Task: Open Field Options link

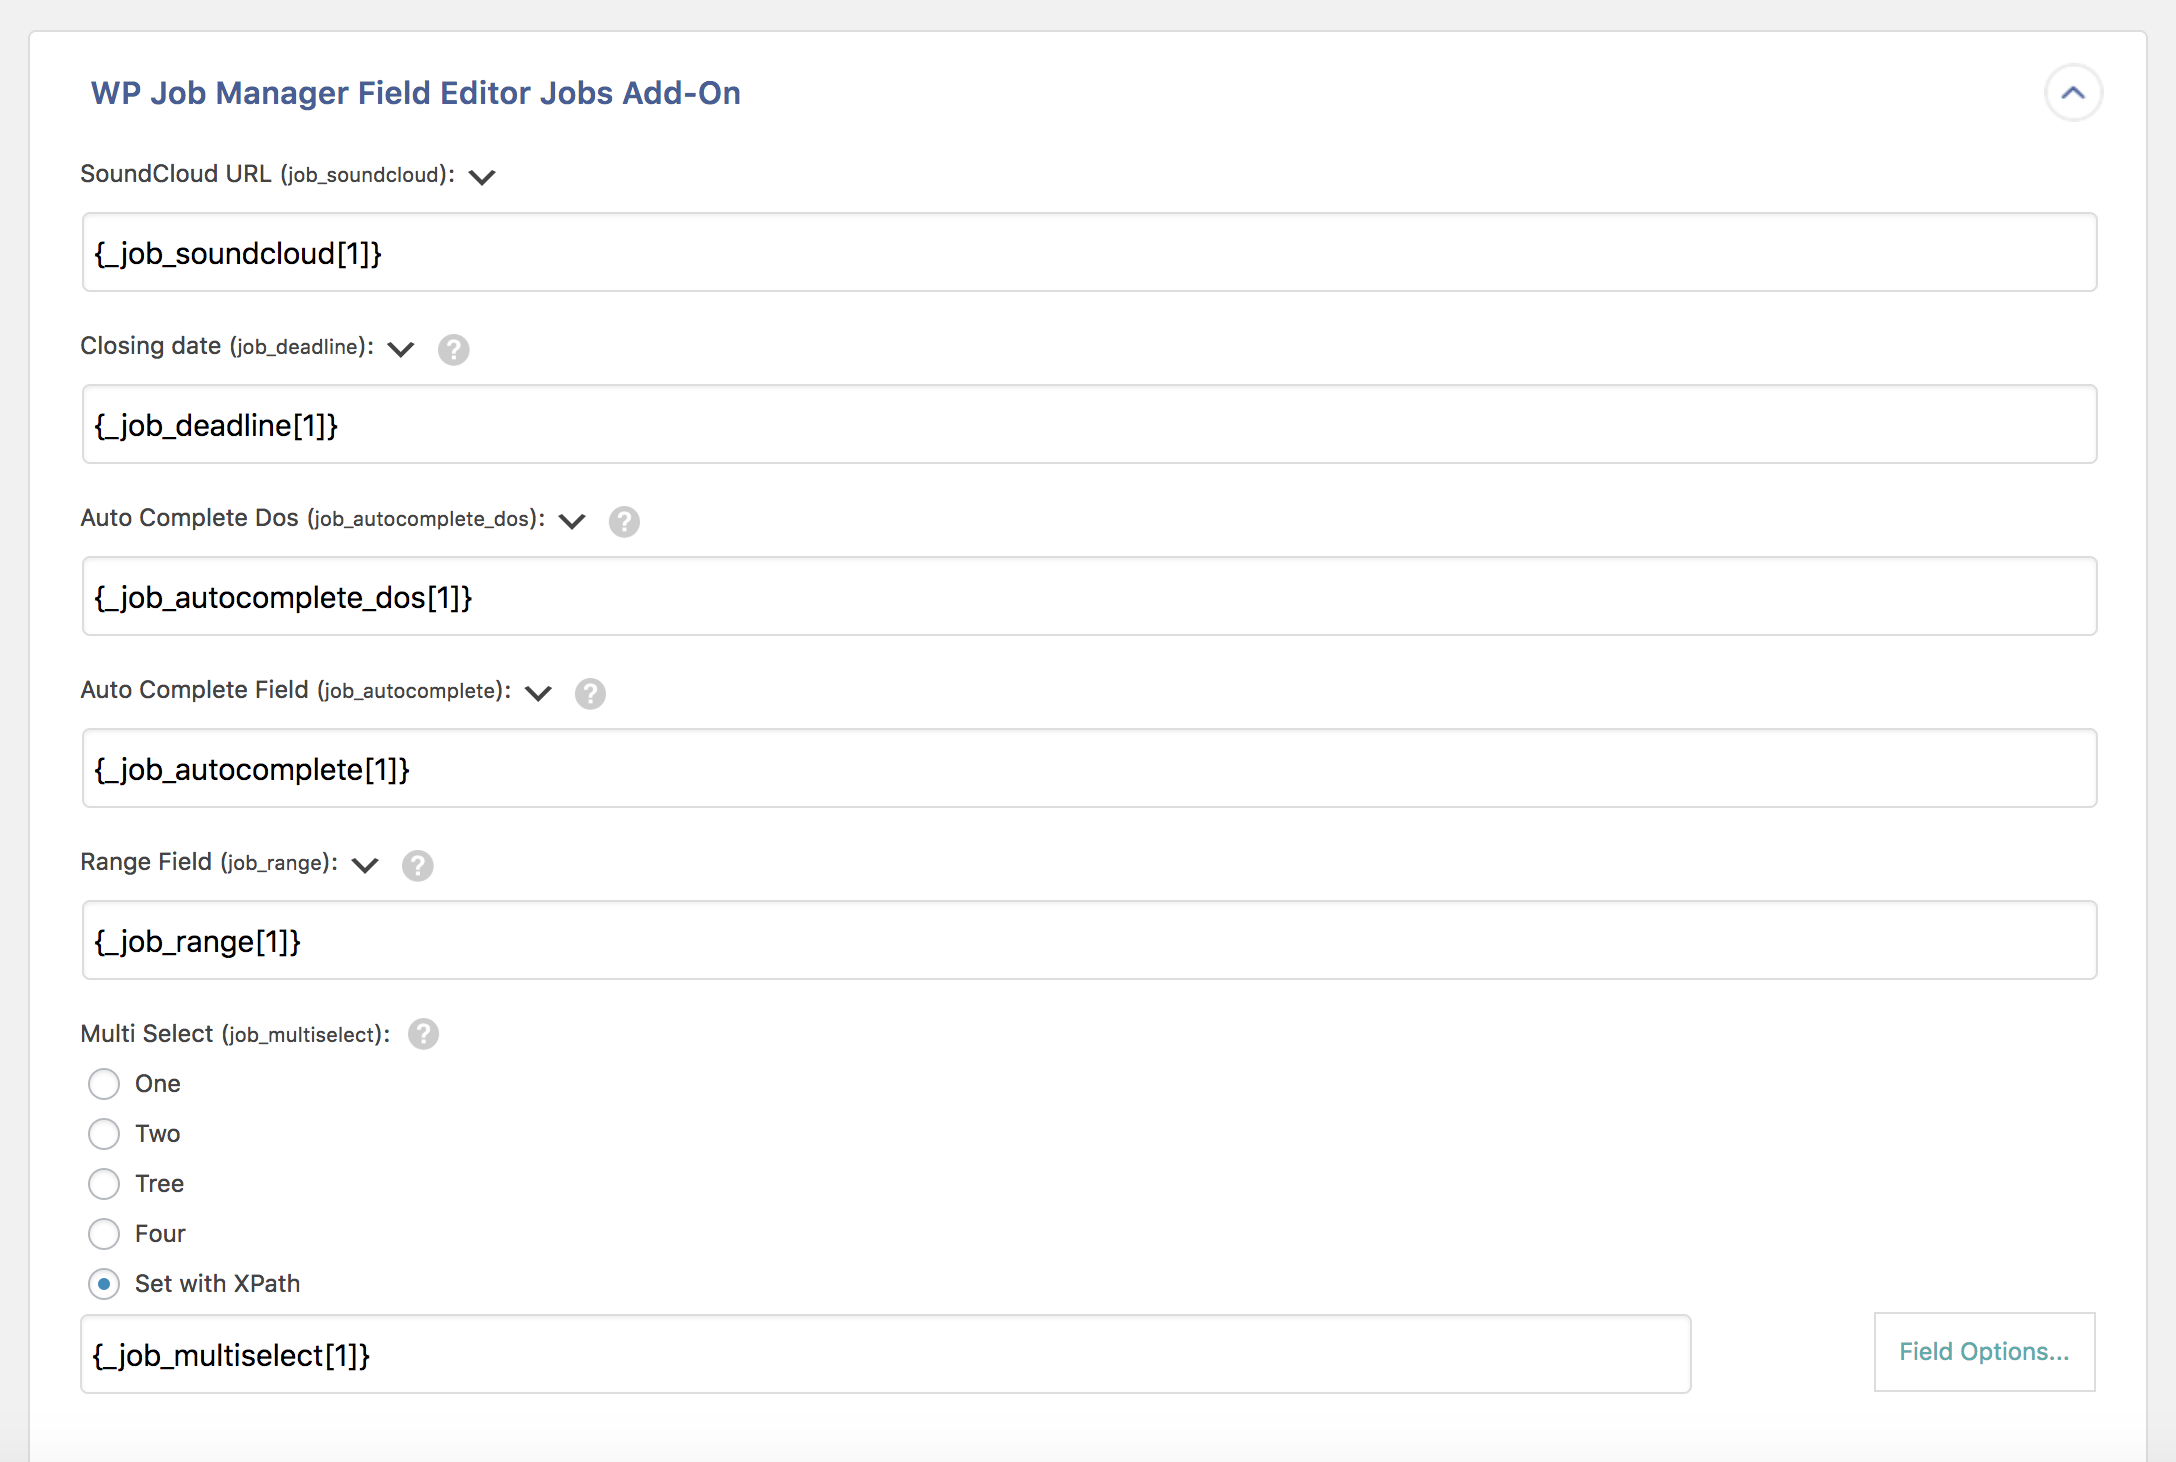Action: coord(1984,1352)
